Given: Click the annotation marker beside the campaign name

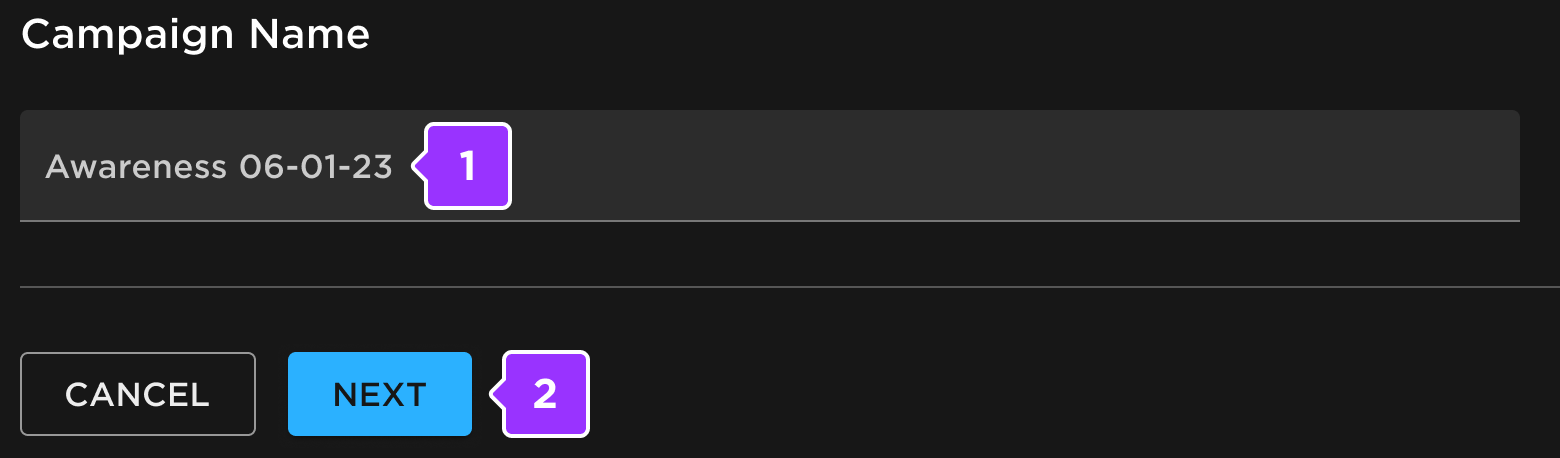Looking at the screenshot, I should (467, 166).
